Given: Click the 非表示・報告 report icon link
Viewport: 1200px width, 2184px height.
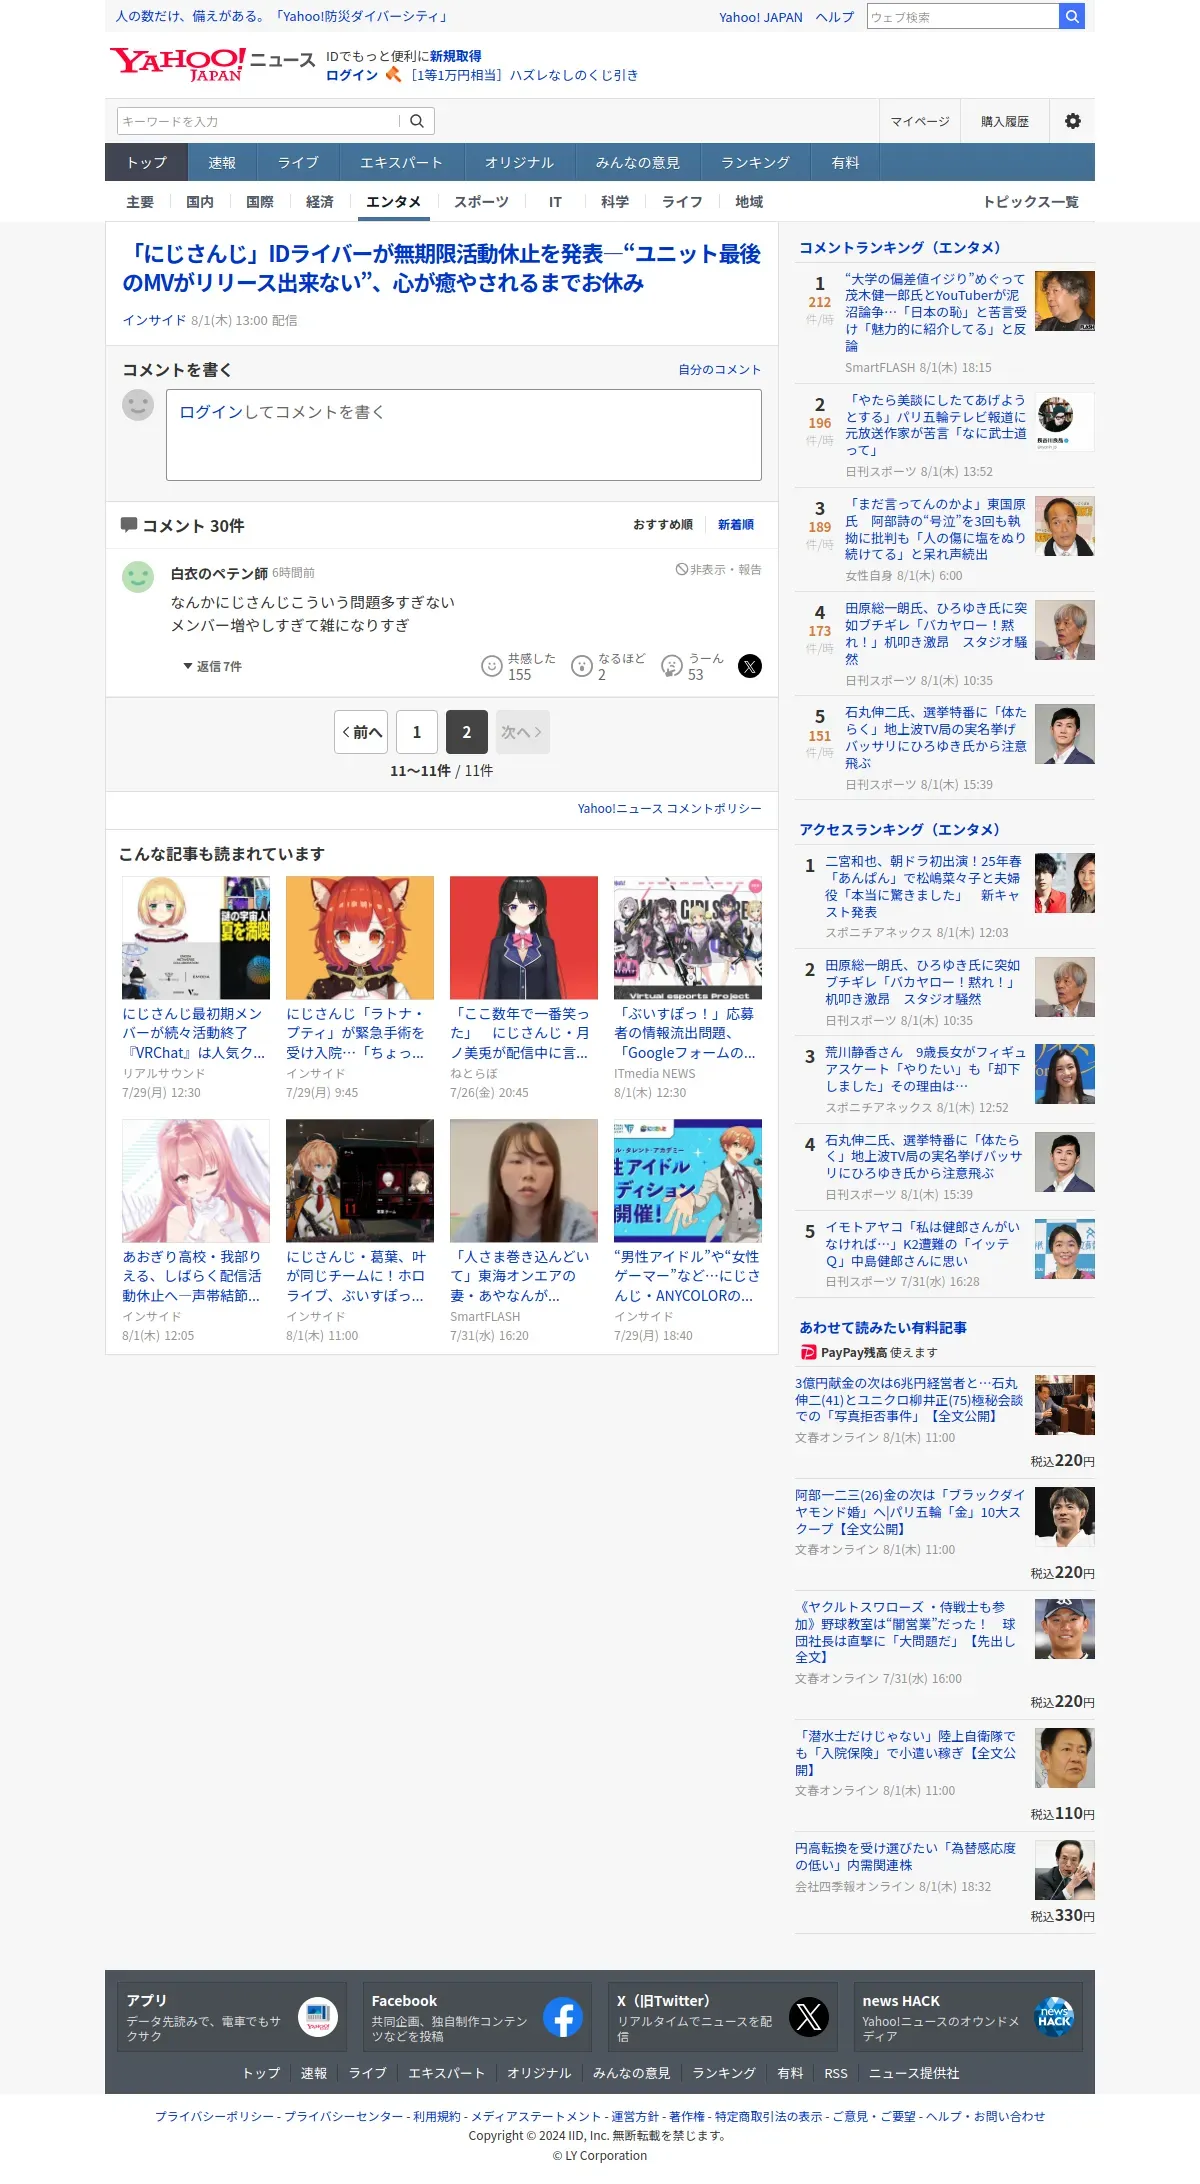Looking at the screenshot, I should (718, 569).
